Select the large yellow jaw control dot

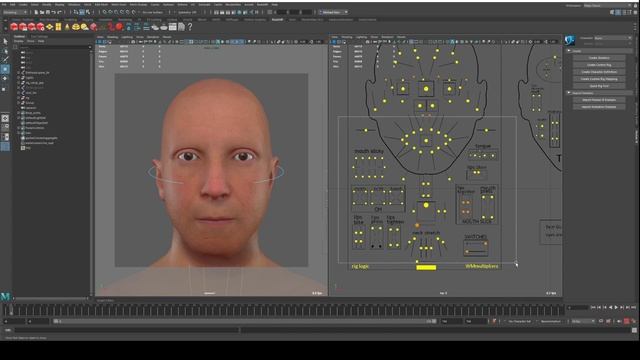click(x=426, y=205)
